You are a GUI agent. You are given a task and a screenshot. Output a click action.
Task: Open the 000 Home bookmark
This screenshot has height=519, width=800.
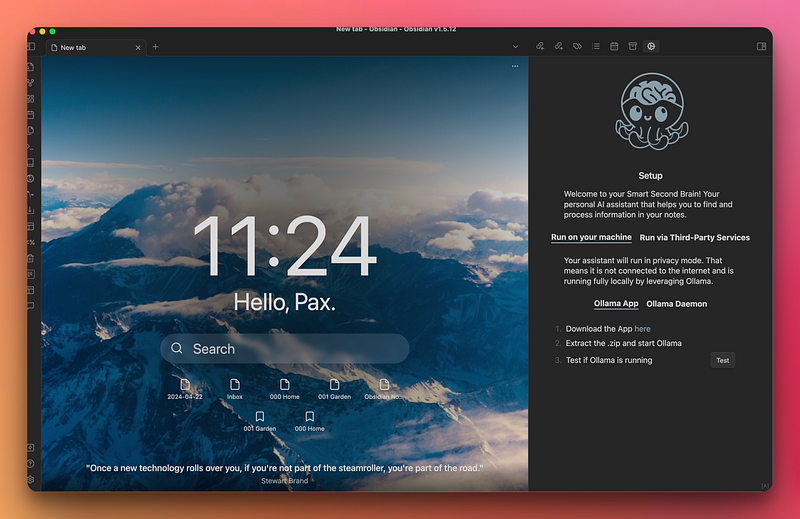[x=309, y=422]
